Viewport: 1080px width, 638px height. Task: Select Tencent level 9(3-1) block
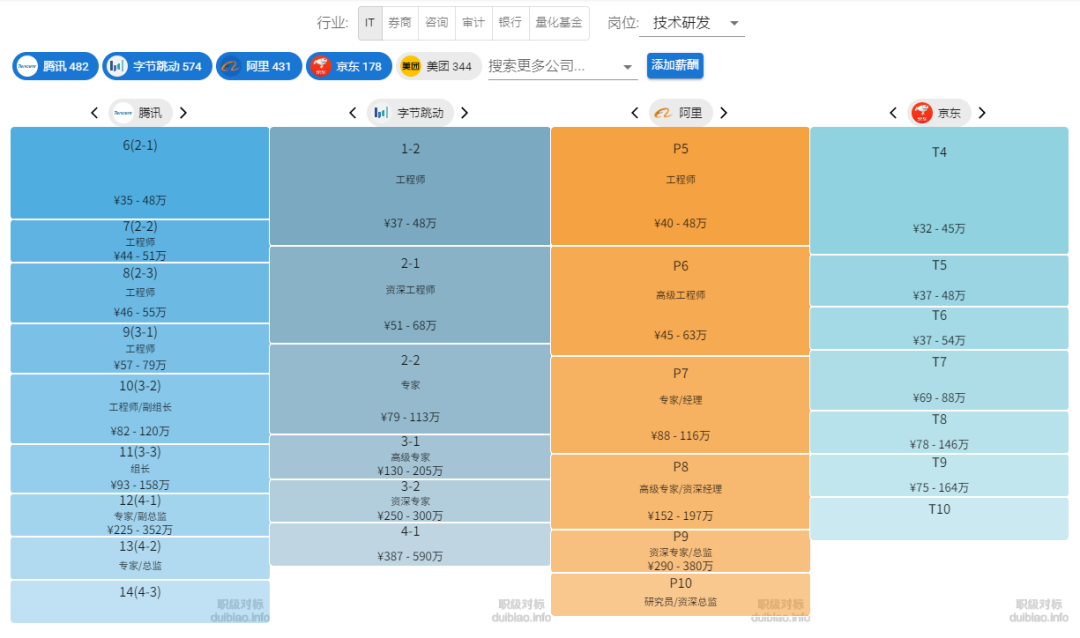click(140, 349)
